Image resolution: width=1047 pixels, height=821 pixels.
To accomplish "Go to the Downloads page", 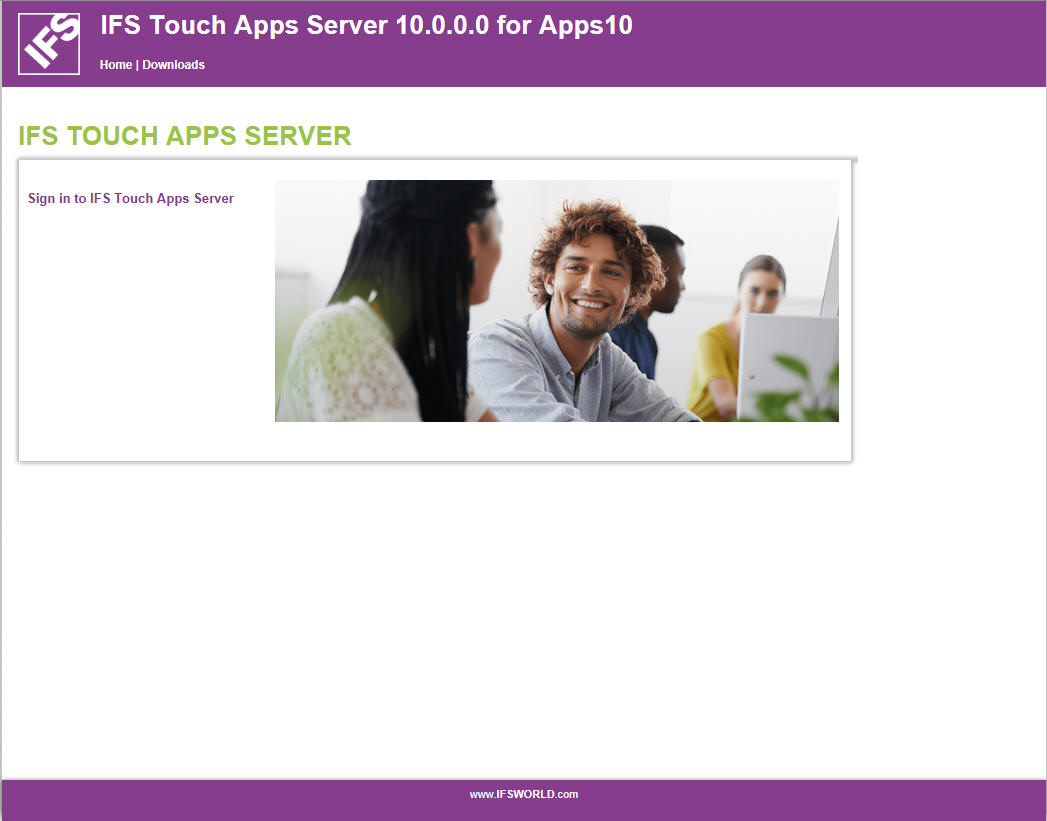I will pos(173,65).
